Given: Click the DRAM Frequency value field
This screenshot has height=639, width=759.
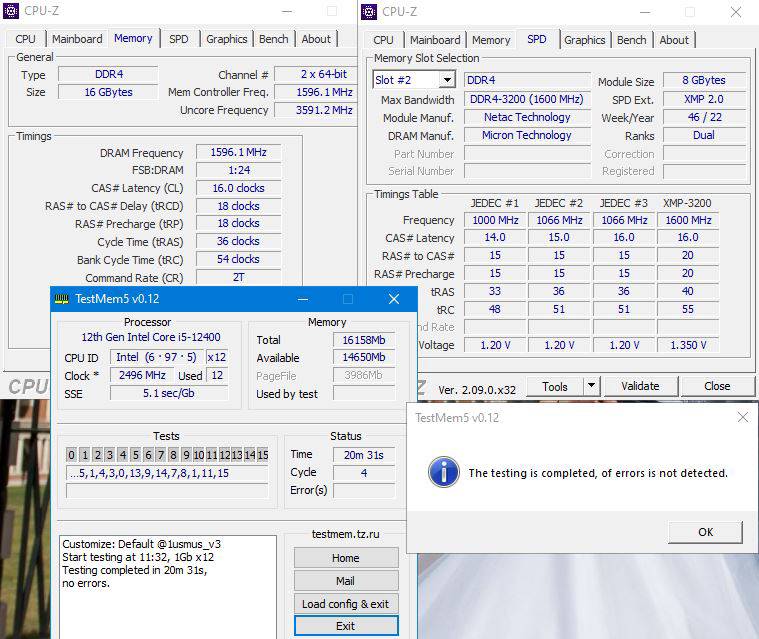Looking at the screenshot, I should [x=238, y=153].
